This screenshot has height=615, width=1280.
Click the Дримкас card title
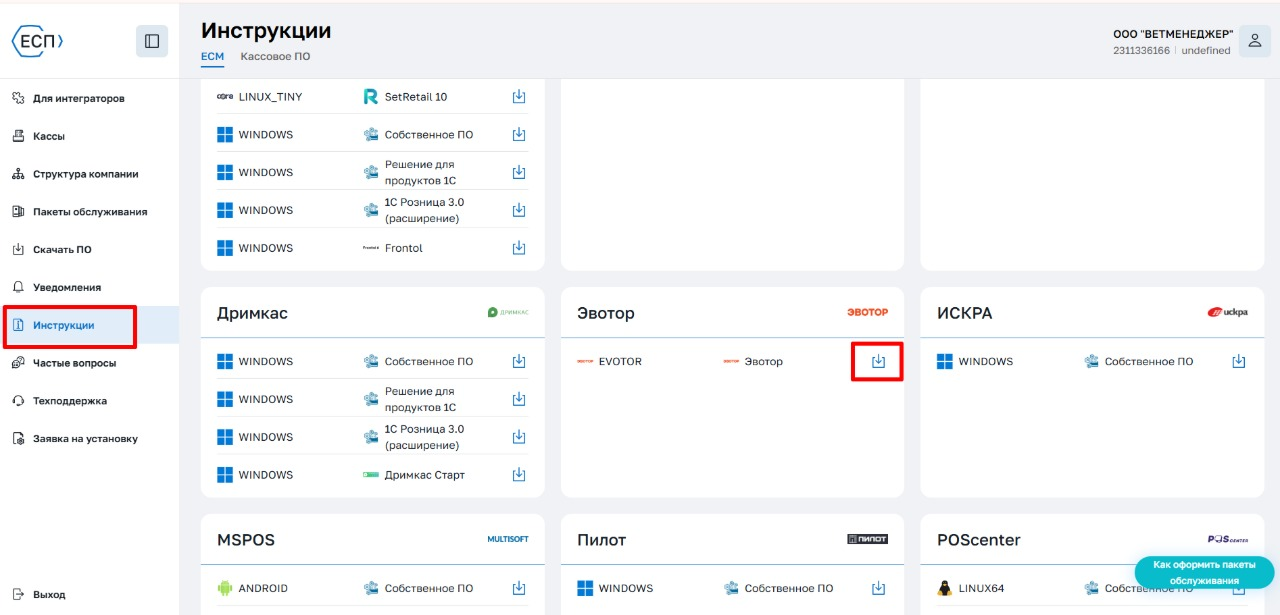tap(252, 313)
